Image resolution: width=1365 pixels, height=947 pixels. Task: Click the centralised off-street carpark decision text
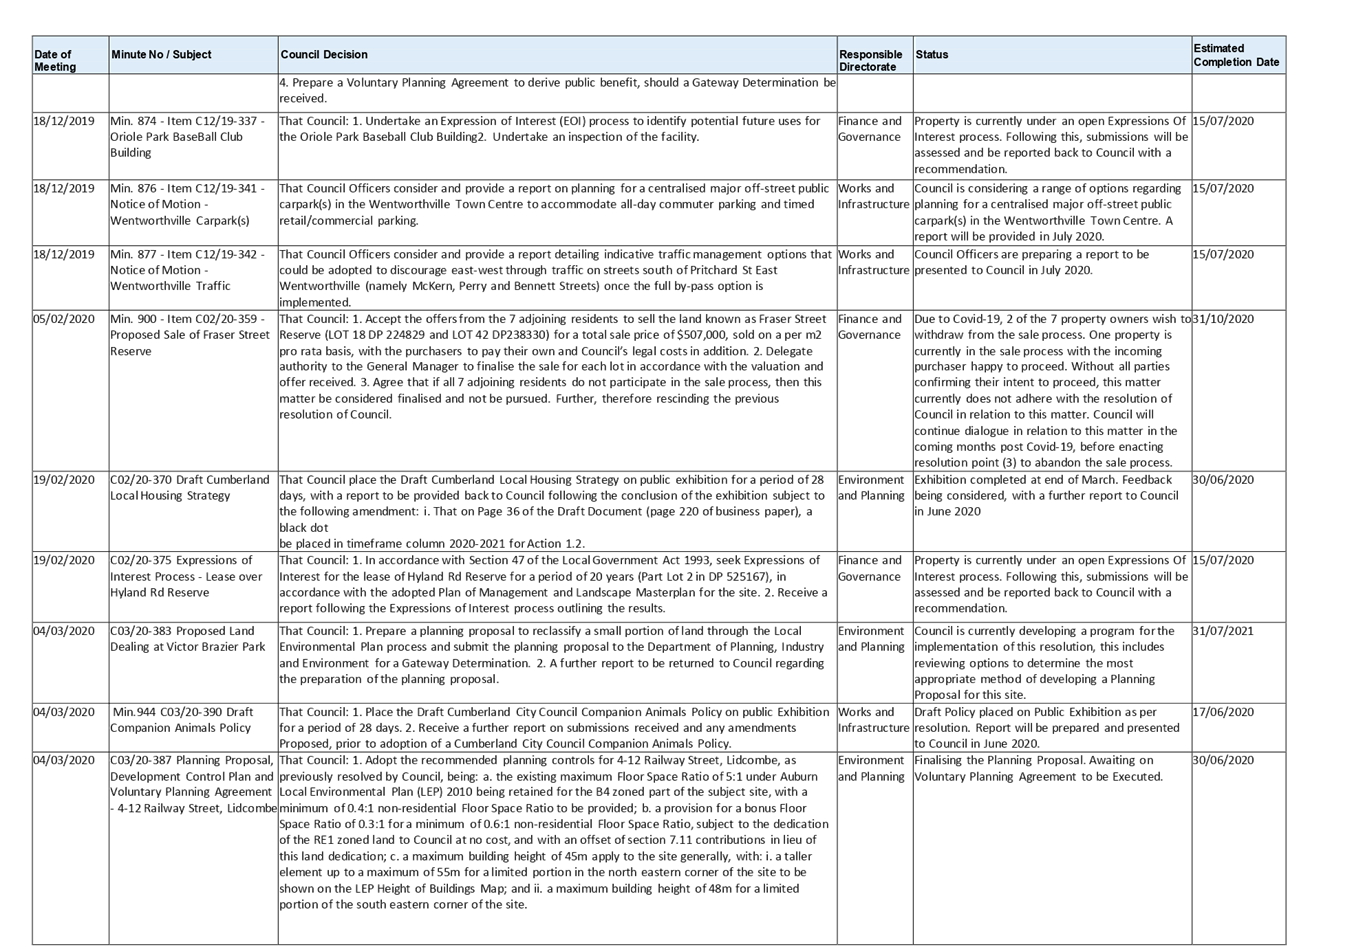(554, 204)
